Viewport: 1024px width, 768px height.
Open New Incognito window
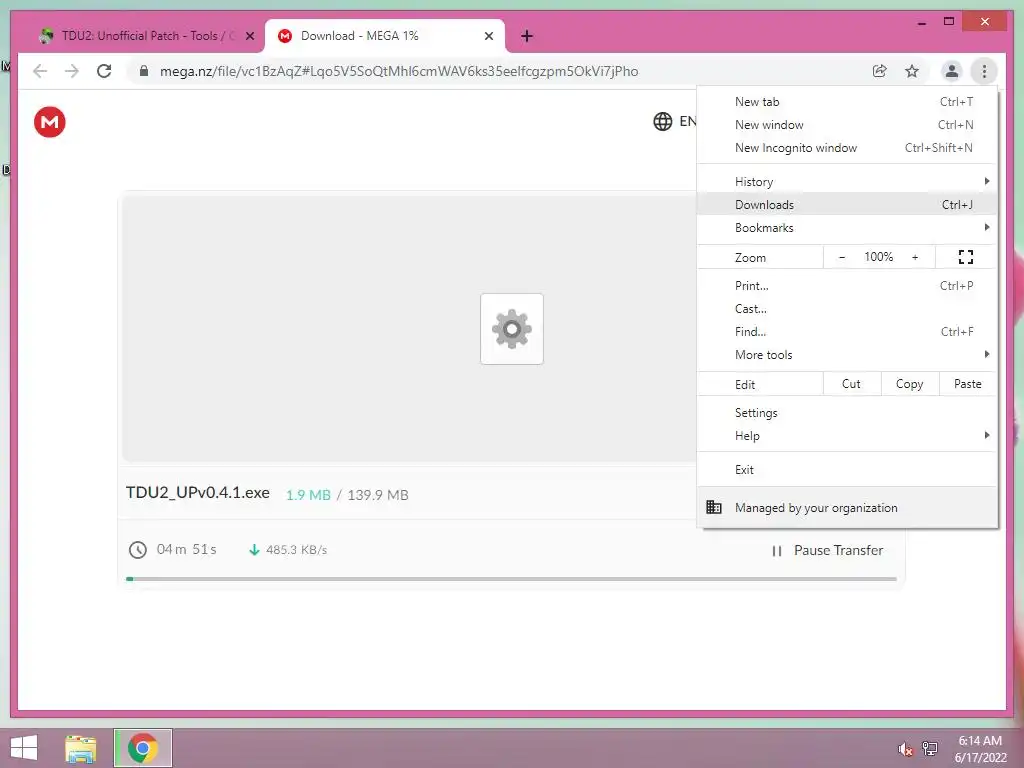(x=847, y=148)
